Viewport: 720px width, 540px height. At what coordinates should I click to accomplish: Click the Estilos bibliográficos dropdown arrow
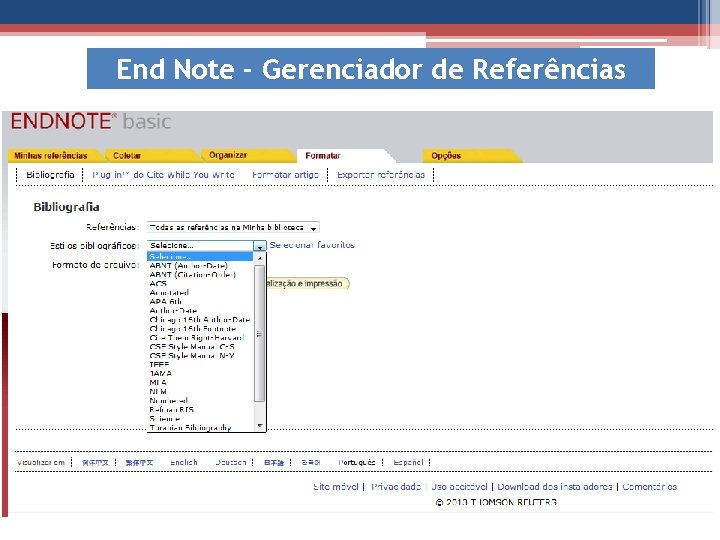(x=260, y=247)
